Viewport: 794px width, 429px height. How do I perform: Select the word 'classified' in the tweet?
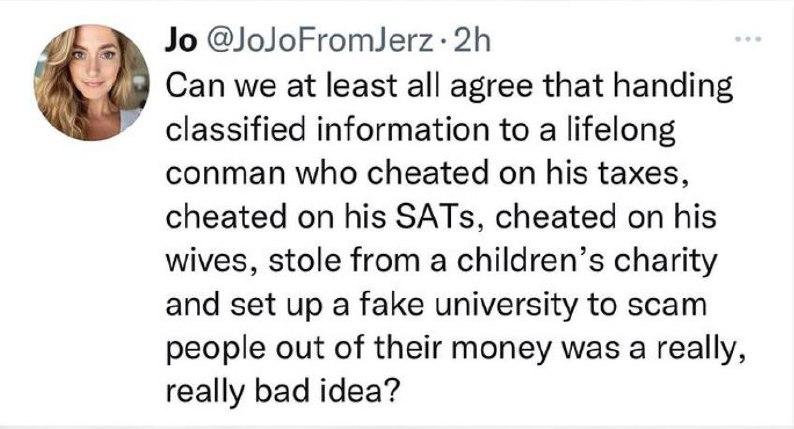coord(236,130)
